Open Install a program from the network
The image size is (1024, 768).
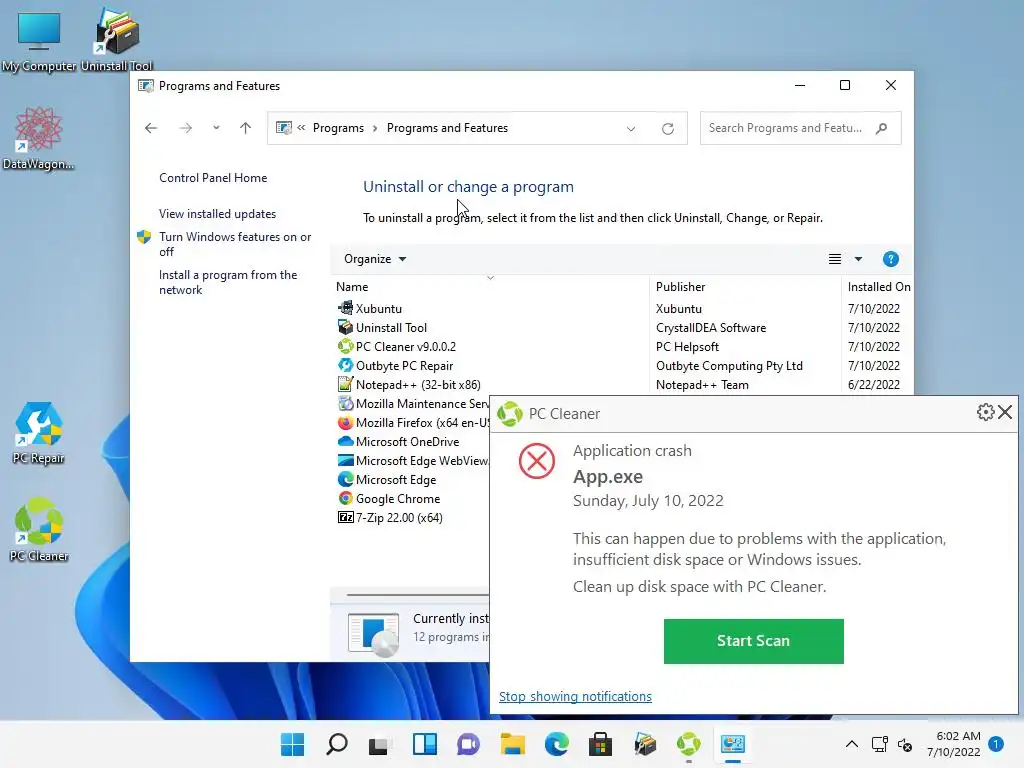pos(228,282)
